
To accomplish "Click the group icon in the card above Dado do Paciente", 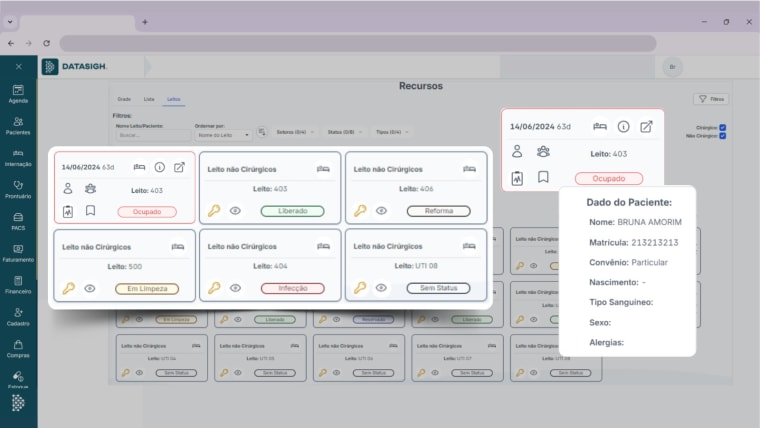I will point(543,152).
